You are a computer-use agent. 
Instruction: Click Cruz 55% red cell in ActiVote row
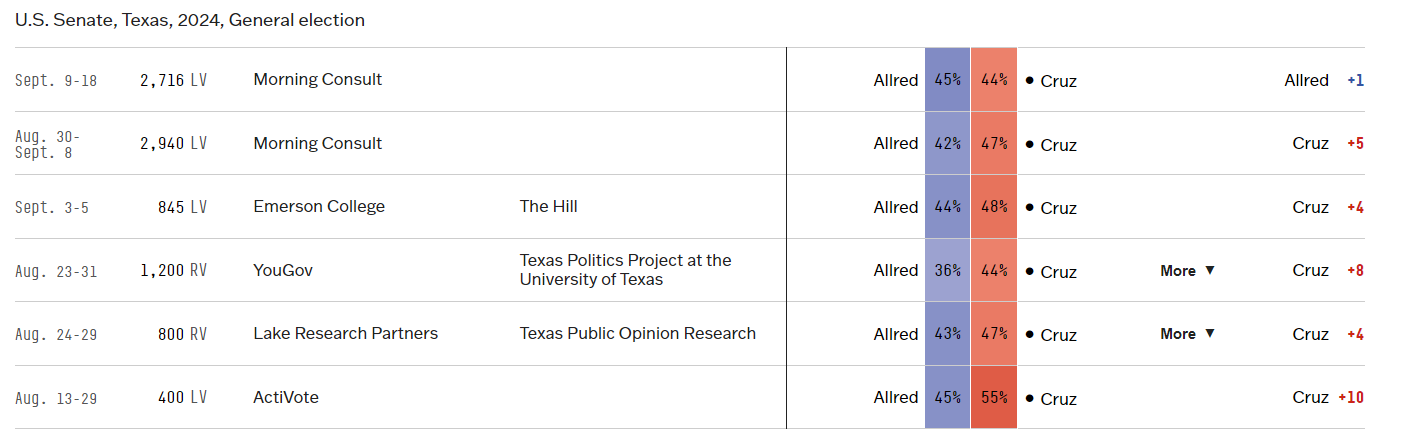pos(994,397)
